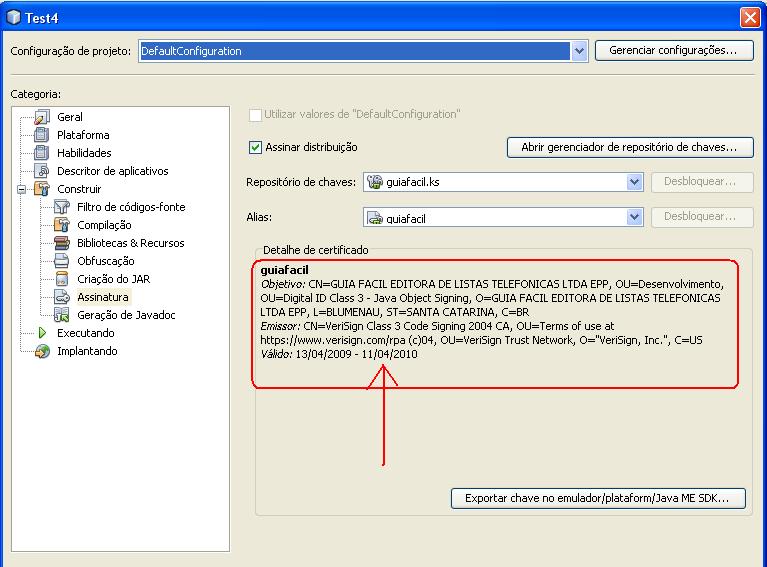Click the Descritor de aplicativos icon
The height and width of the screenshot is (567, 767).
[x=42, y=171]
